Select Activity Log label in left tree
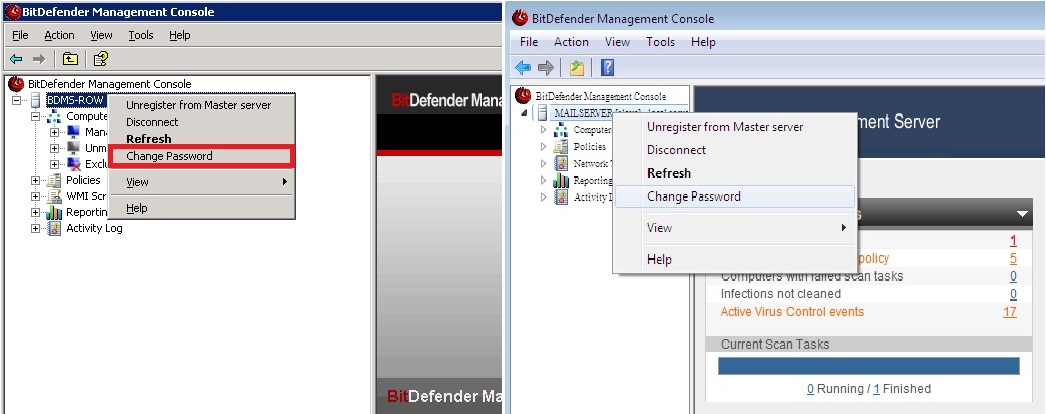The width and height of the screenshot is (1046, 414). (x=94, y=229)
